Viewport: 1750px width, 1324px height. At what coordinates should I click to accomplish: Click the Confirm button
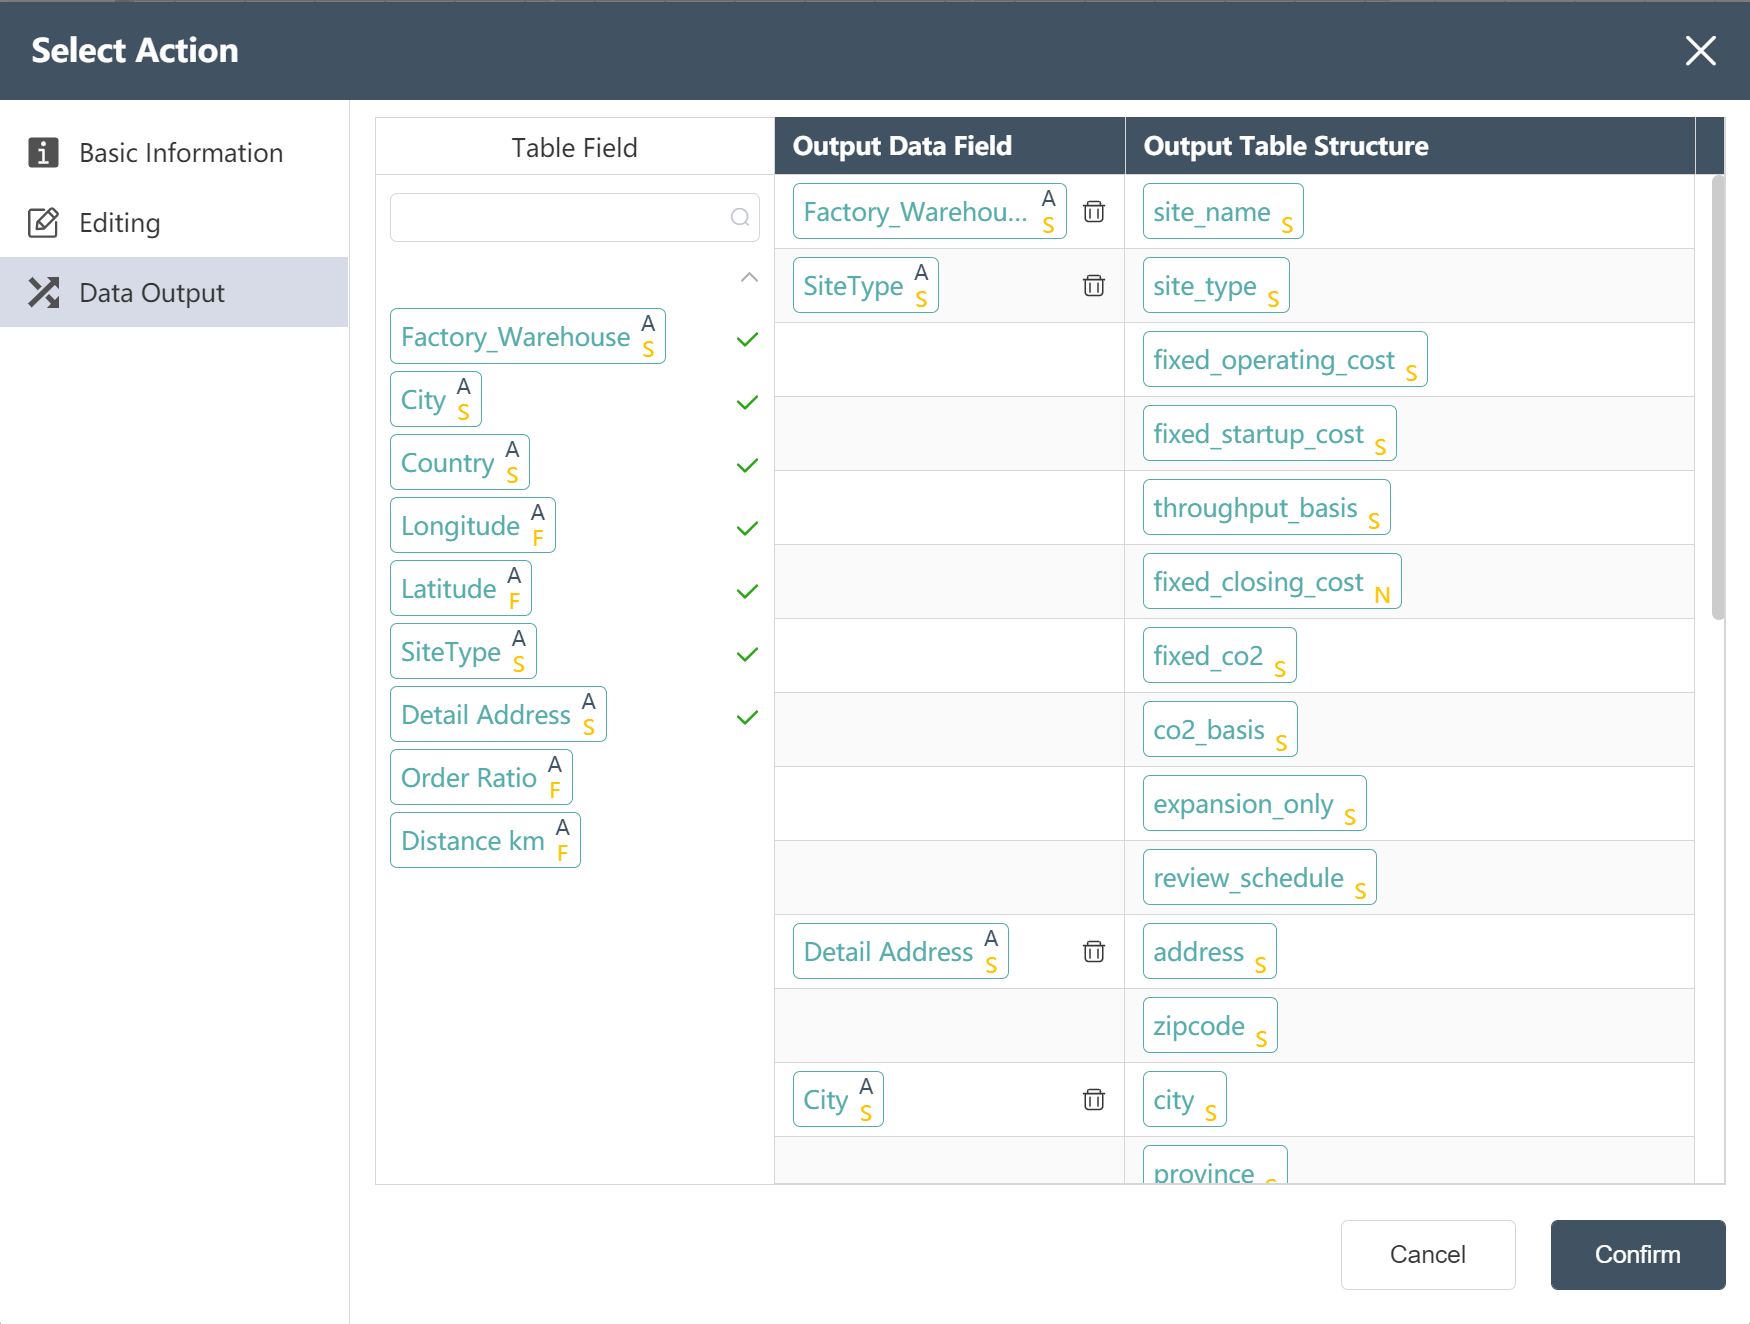(x=1638, y=1254)
